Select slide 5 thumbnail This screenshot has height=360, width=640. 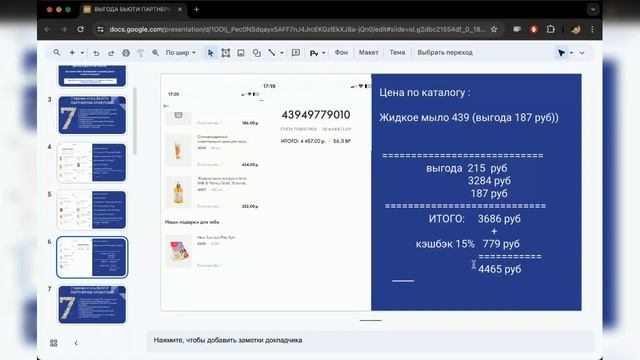92,210
